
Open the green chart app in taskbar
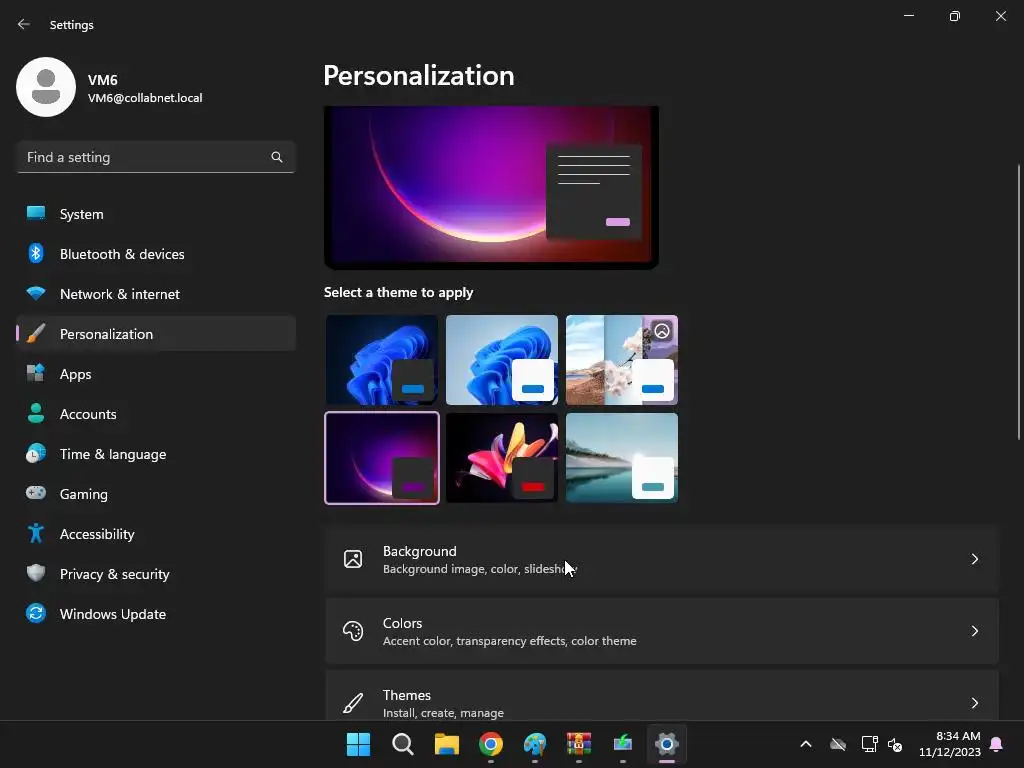[623, 744]
